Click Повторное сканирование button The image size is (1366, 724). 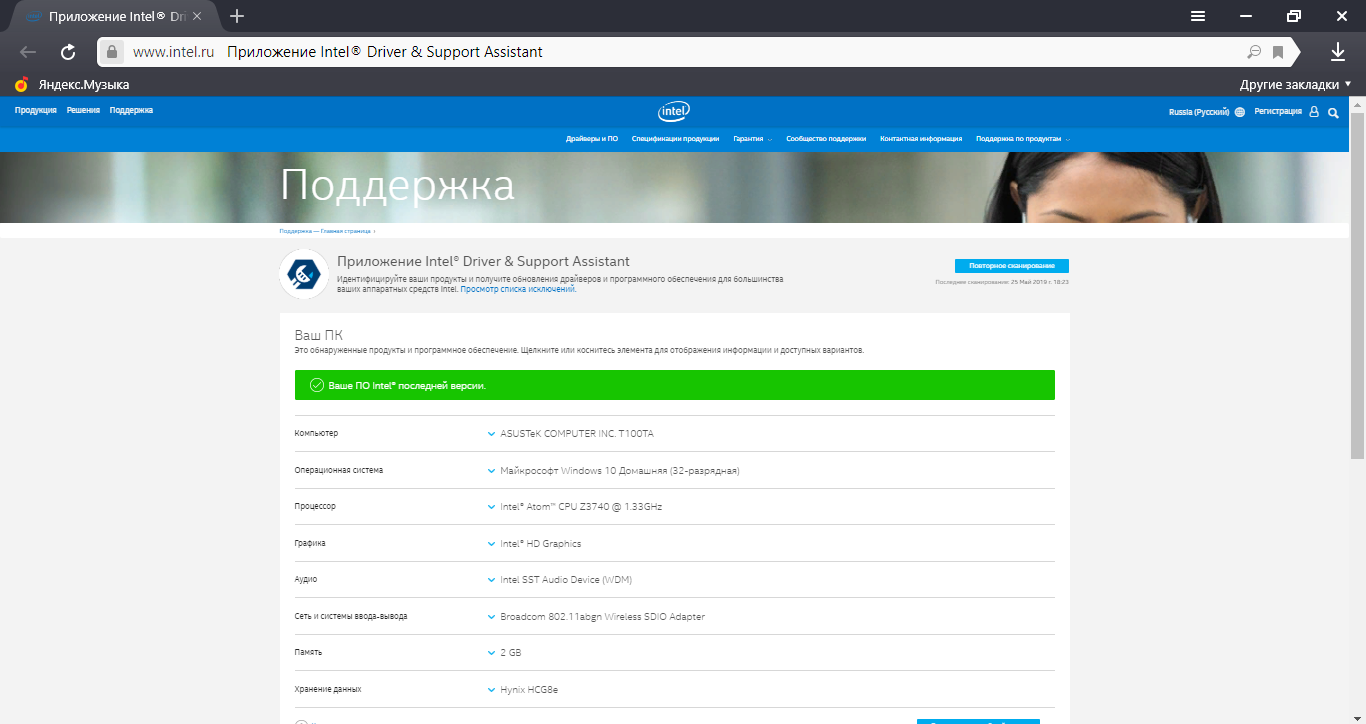1012,266
